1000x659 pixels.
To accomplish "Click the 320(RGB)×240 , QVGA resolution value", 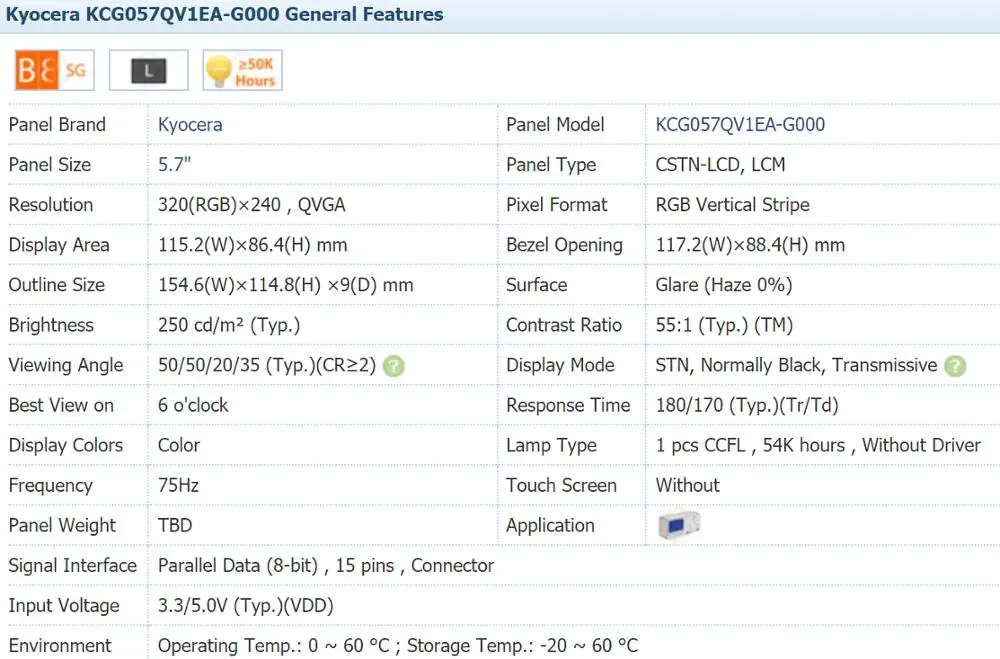I will pyautogui.click(x=251, y=205).
